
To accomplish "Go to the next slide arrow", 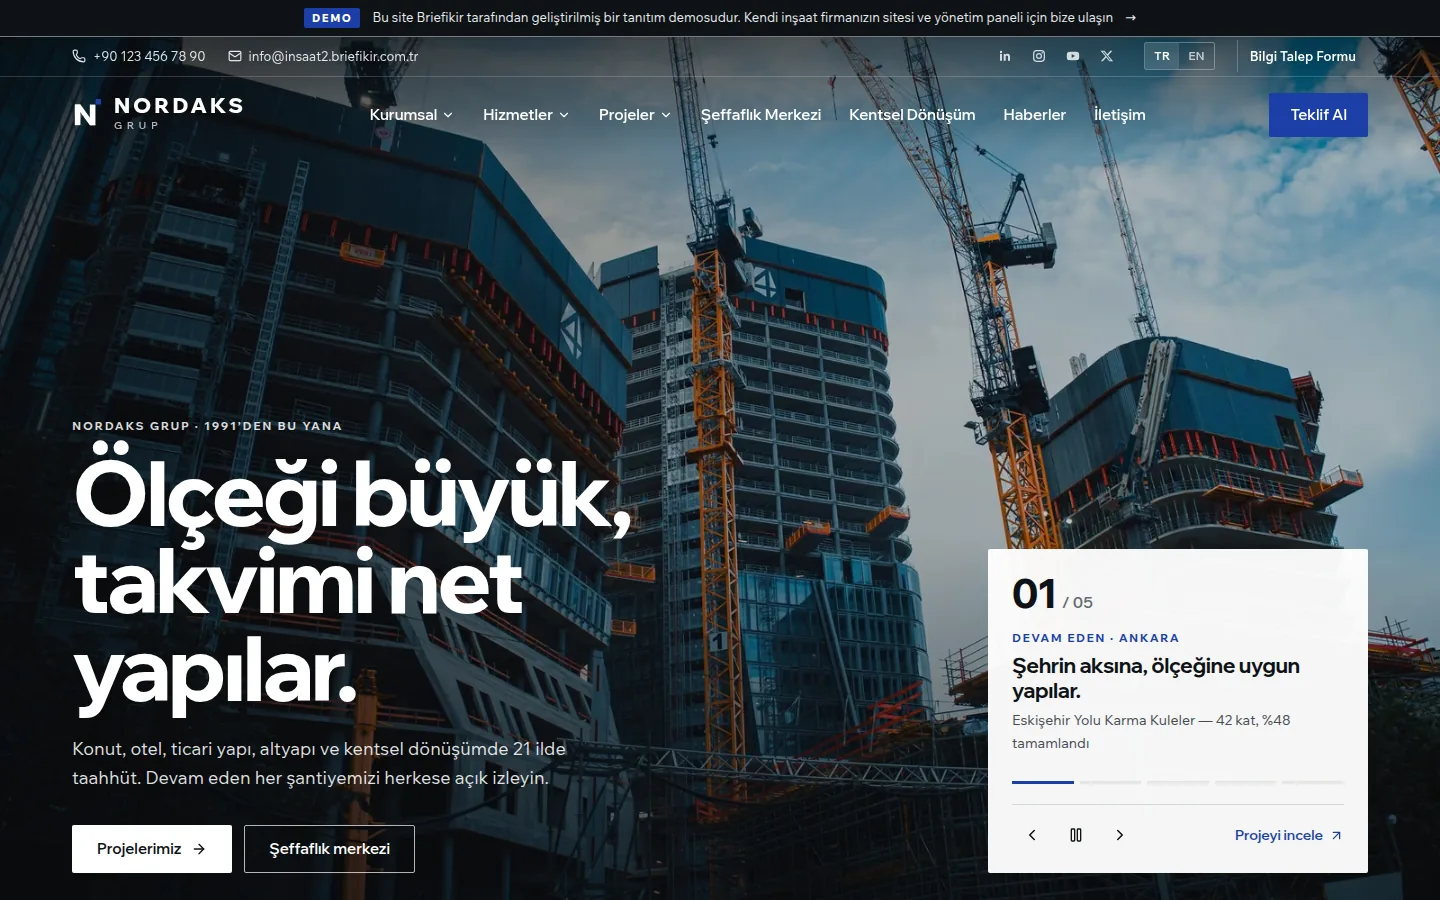I will click(1120, 835).
